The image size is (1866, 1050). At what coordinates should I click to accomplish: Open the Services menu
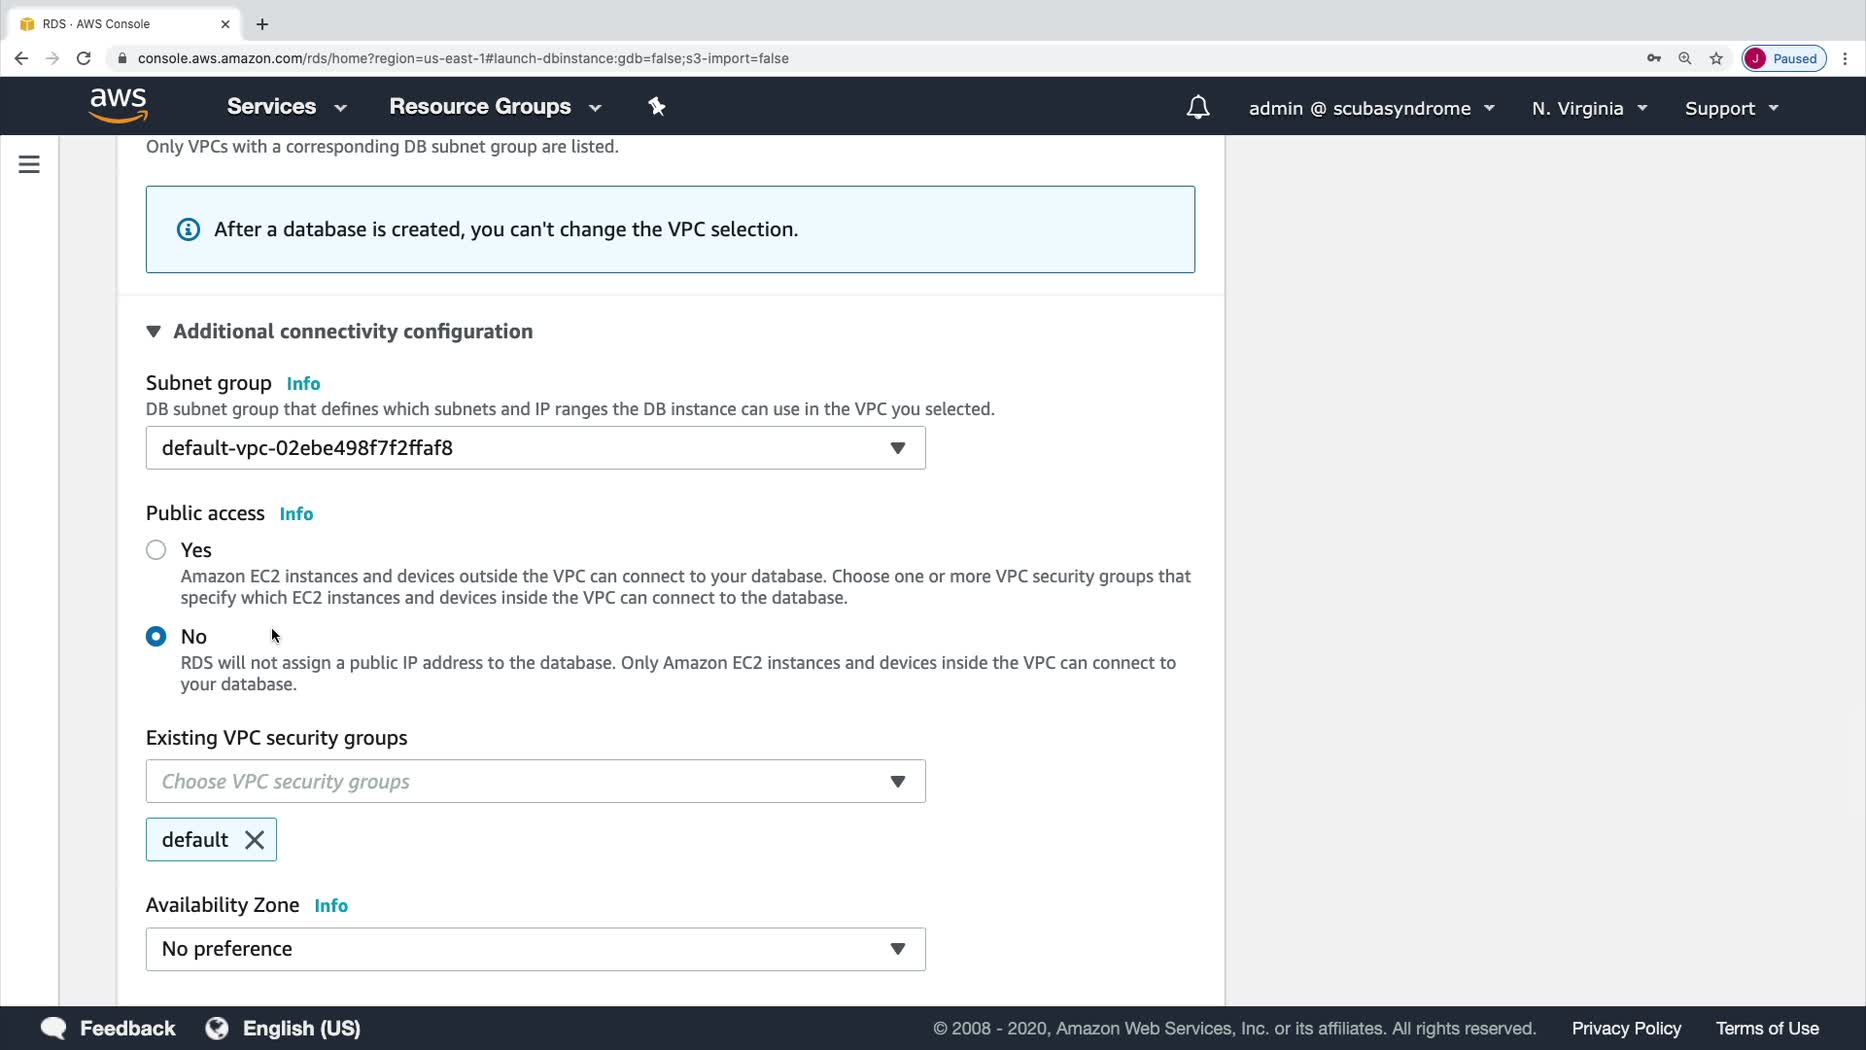tap(286, 107)
